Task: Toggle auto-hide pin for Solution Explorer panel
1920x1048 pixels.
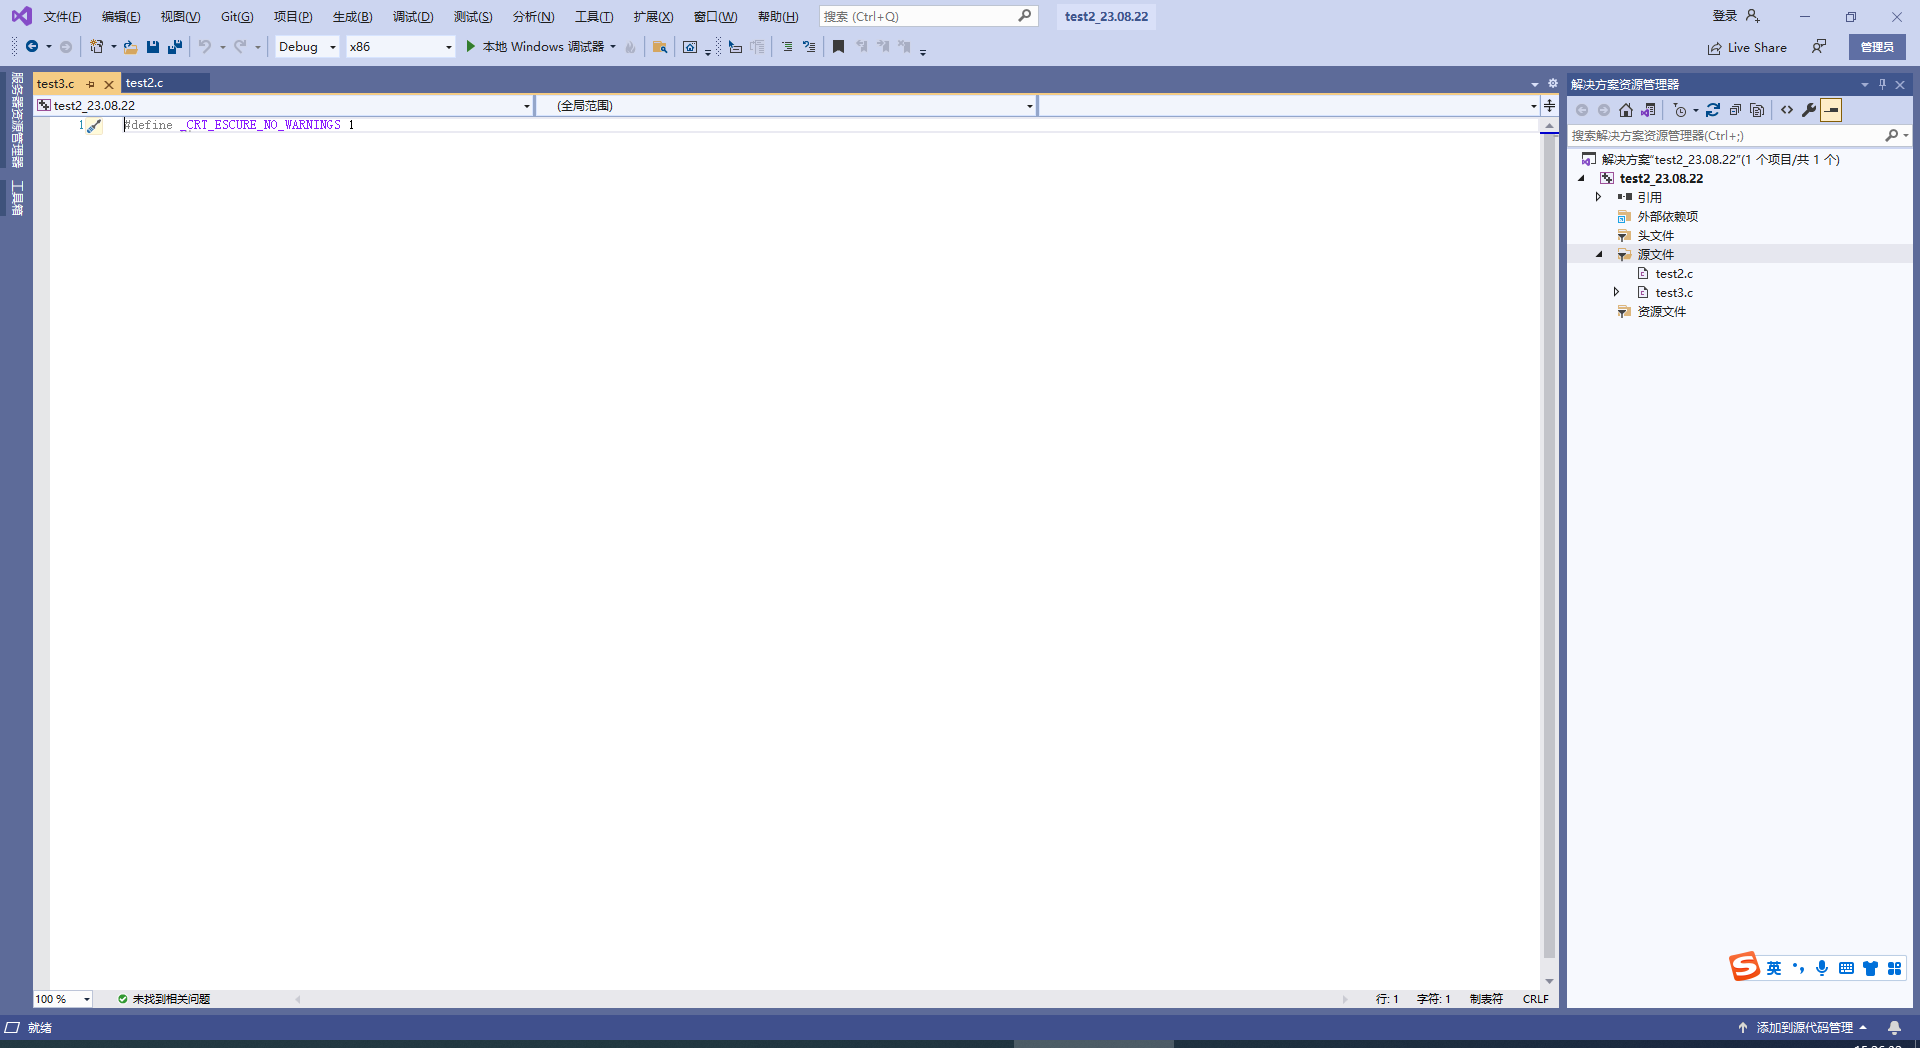Action: point(1882,84)
